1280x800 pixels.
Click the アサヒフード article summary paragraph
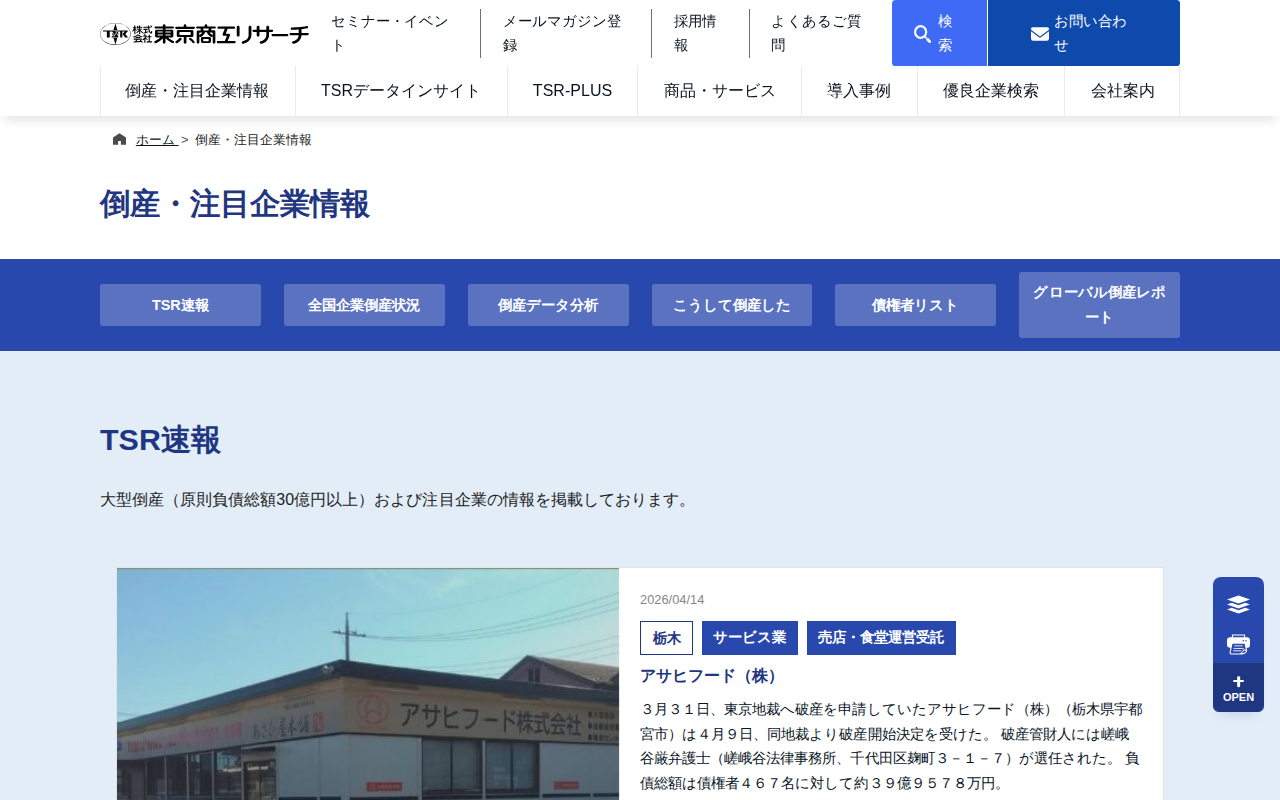tap(891, 746)
